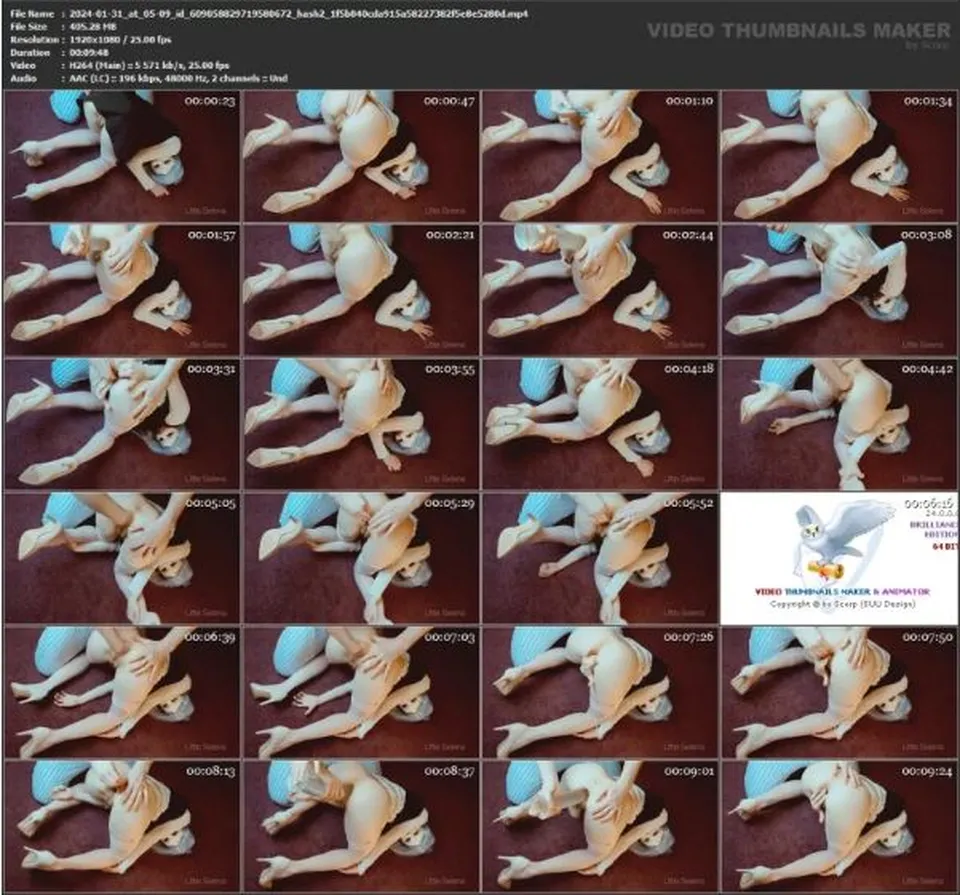Image resolution: width=960 pixels, height=895 pixels.
Task: Select the thumbnail labeled 00:03:31
Action: pyautogui.click(x=122, y=424)
